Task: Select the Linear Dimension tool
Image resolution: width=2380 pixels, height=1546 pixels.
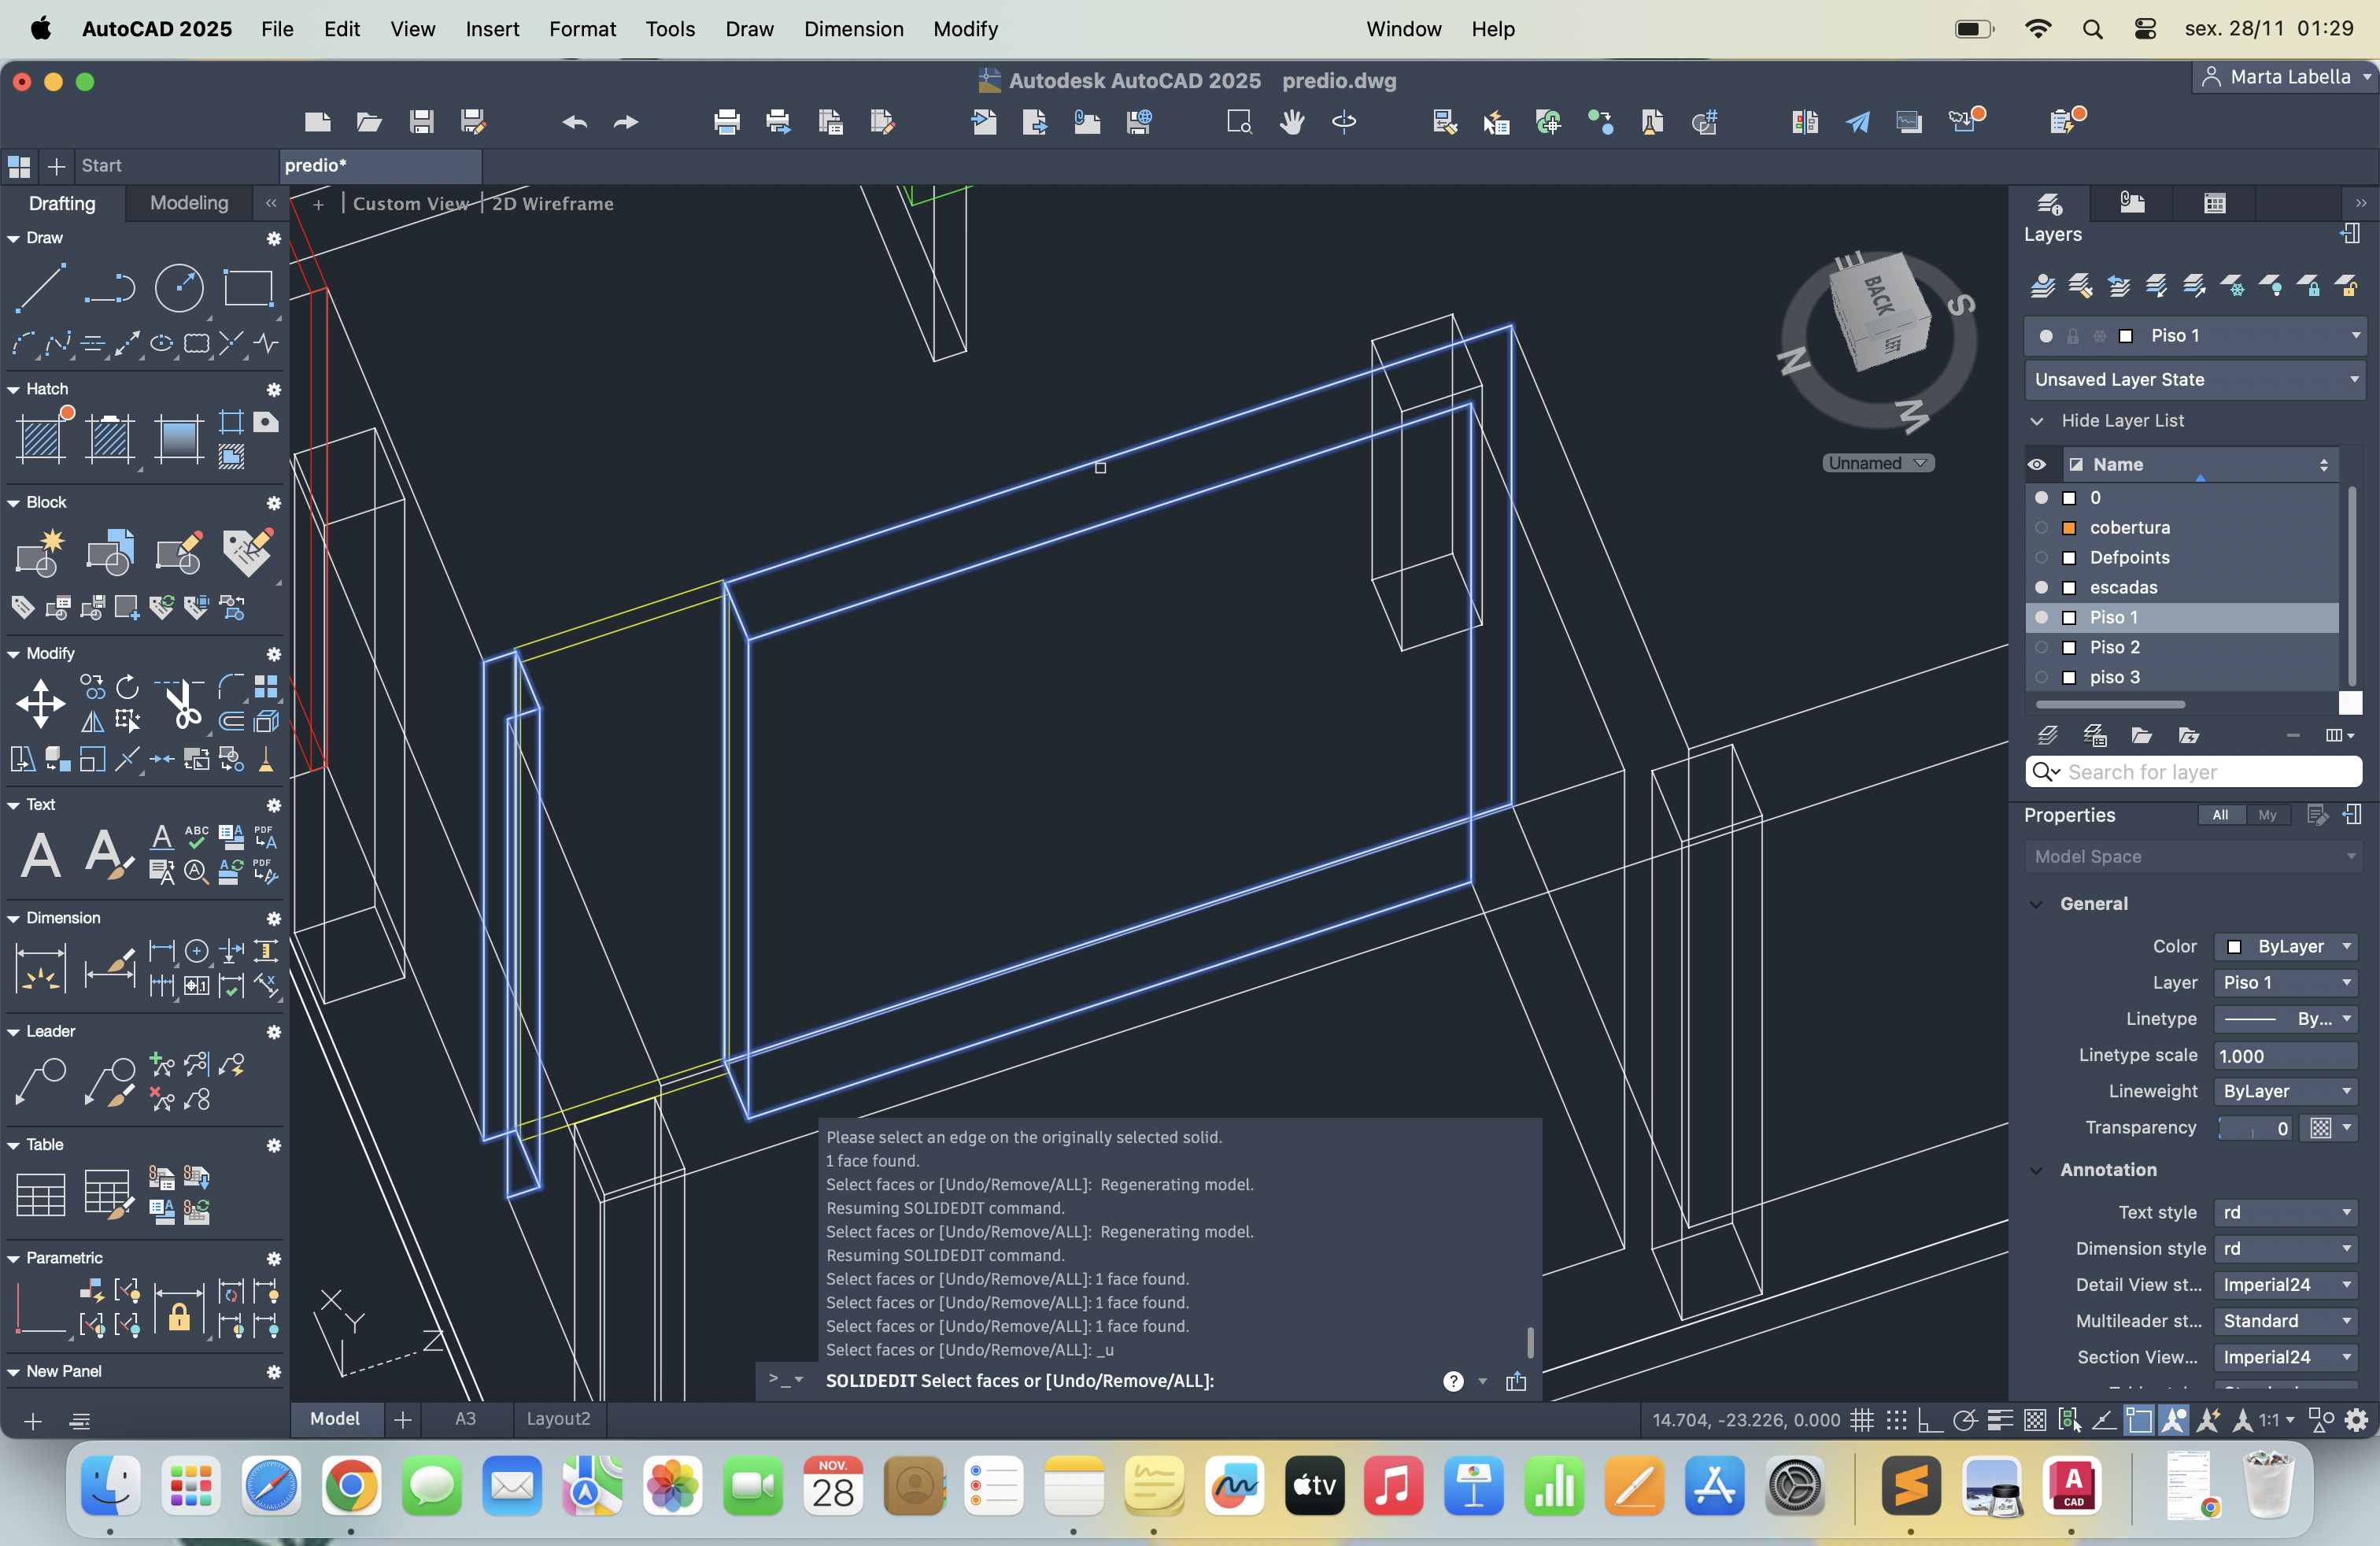Action: pos(40,968)
